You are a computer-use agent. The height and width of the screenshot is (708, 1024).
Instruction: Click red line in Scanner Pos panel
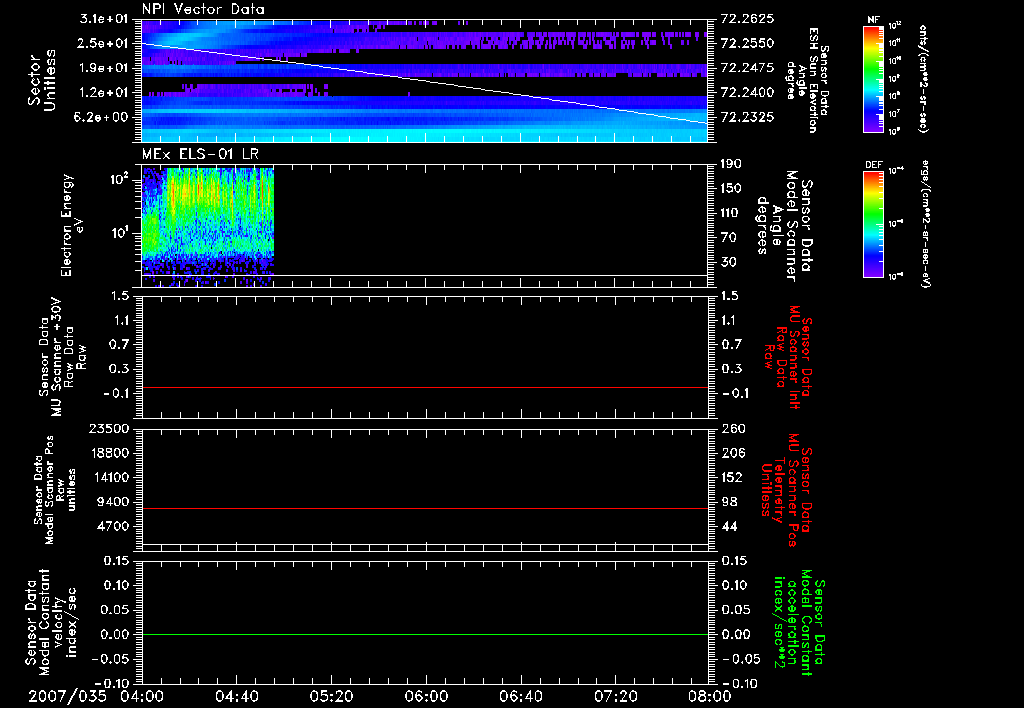[x=424, y=508]
